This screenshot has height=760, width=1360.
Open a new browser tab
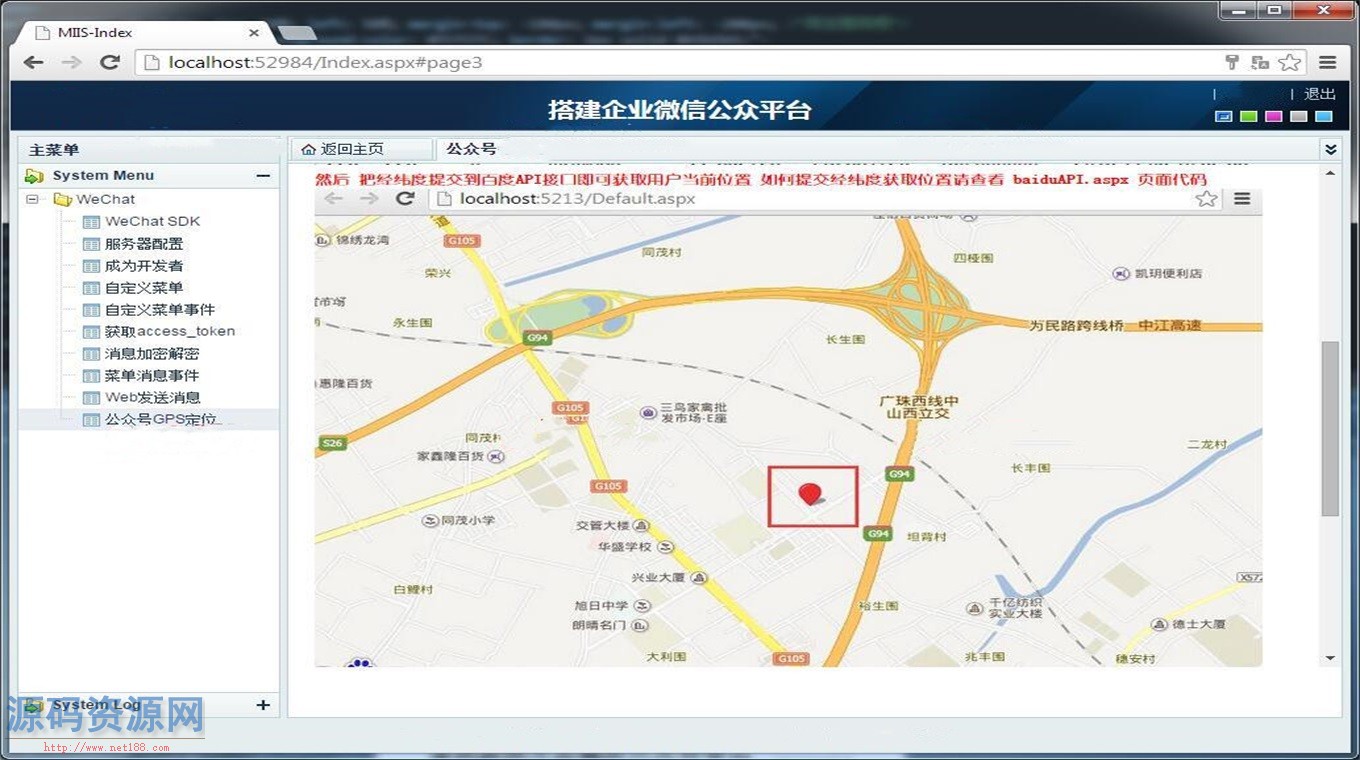pyautogui.click(x=297, y=33)
